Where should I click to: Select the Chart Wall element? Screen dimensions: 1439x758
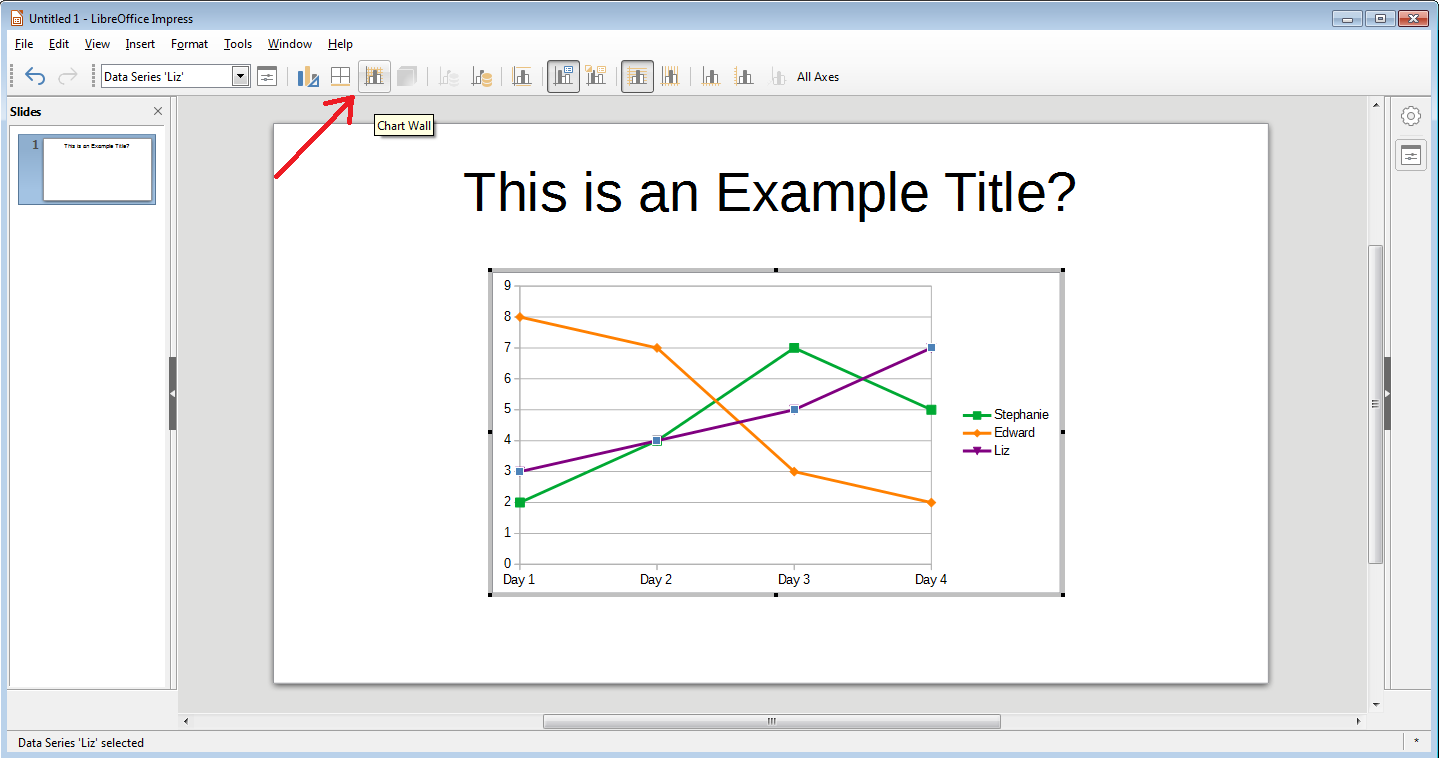tap(374, 76)
